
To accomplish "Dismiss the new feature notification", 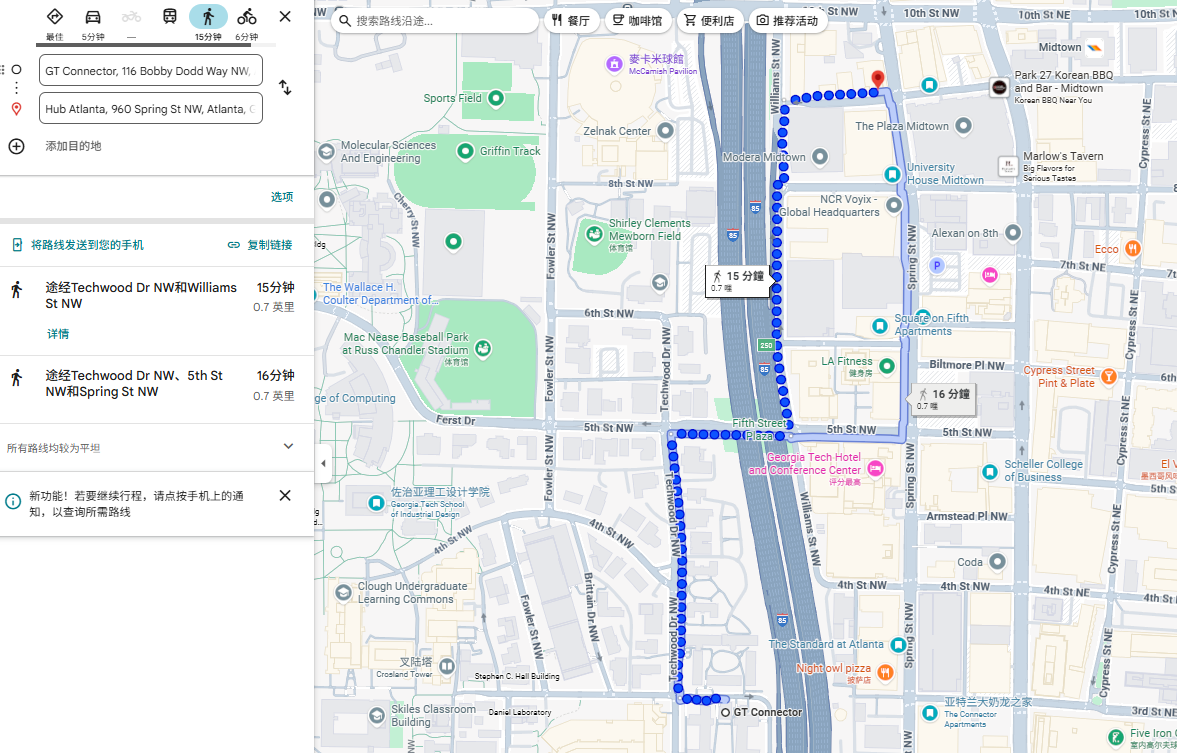I will point(285,496).
